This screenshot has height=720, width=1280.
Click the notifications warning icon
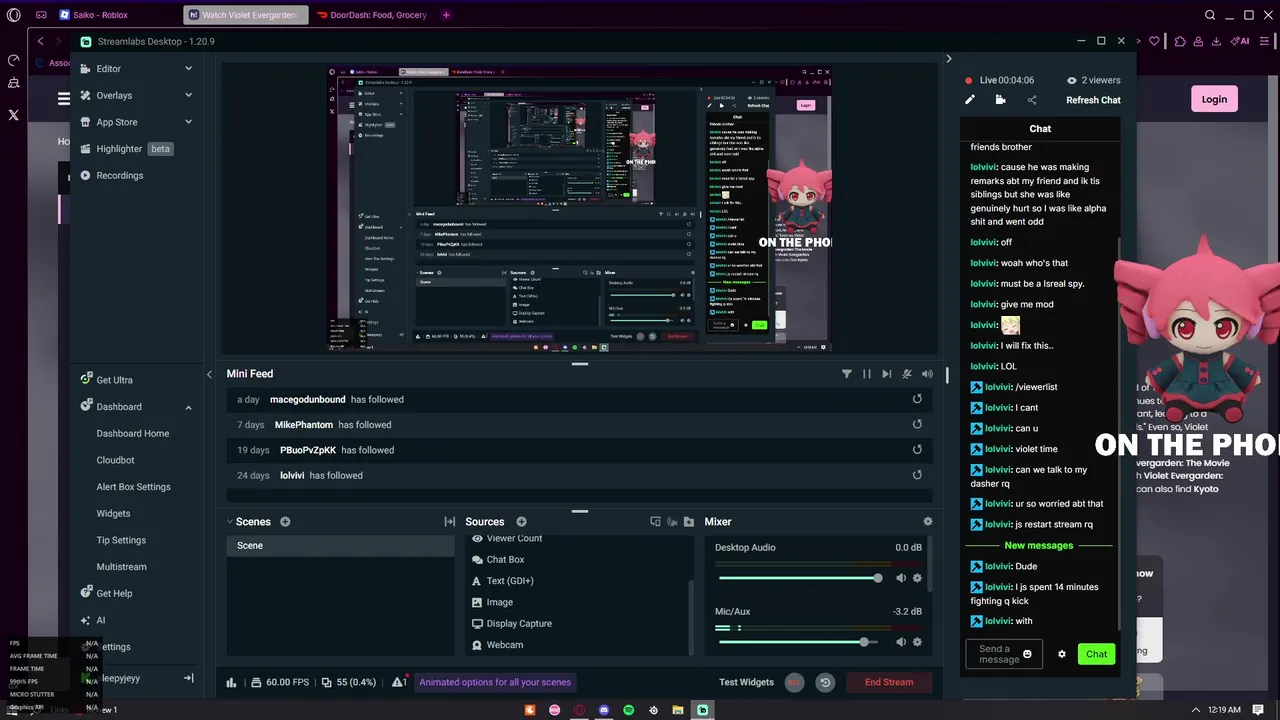[x=398, y=682]
